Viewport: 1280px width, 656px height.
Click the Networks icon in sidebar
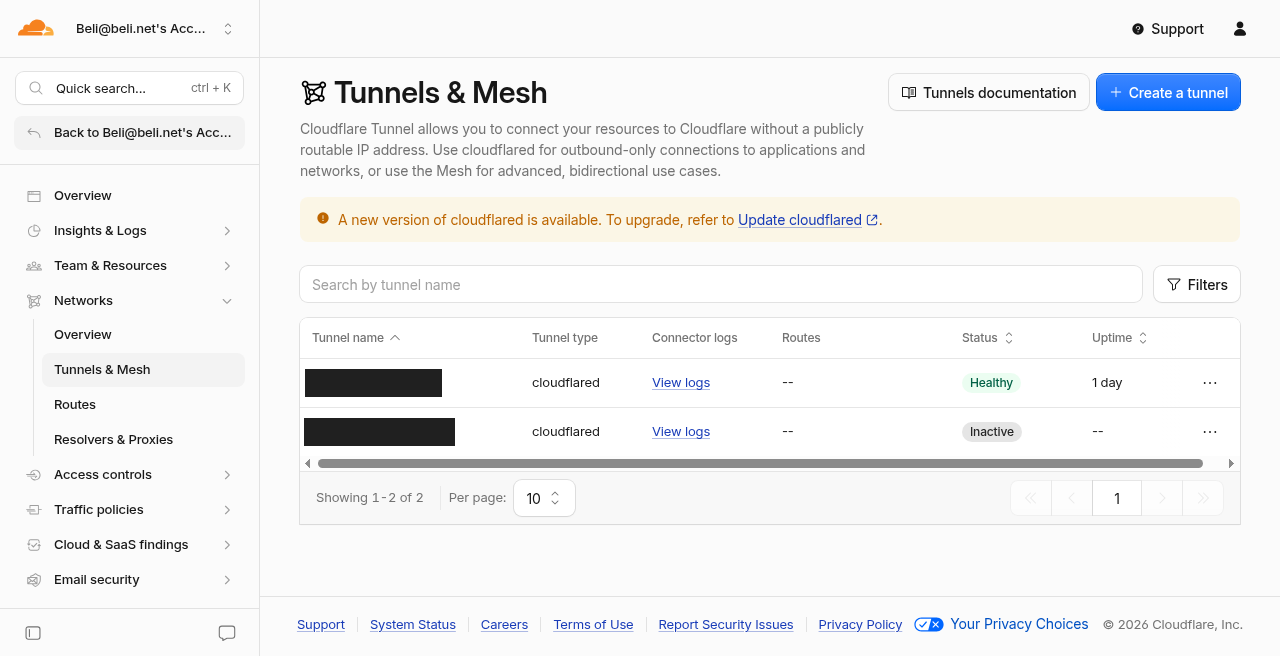tap(34, 301)
